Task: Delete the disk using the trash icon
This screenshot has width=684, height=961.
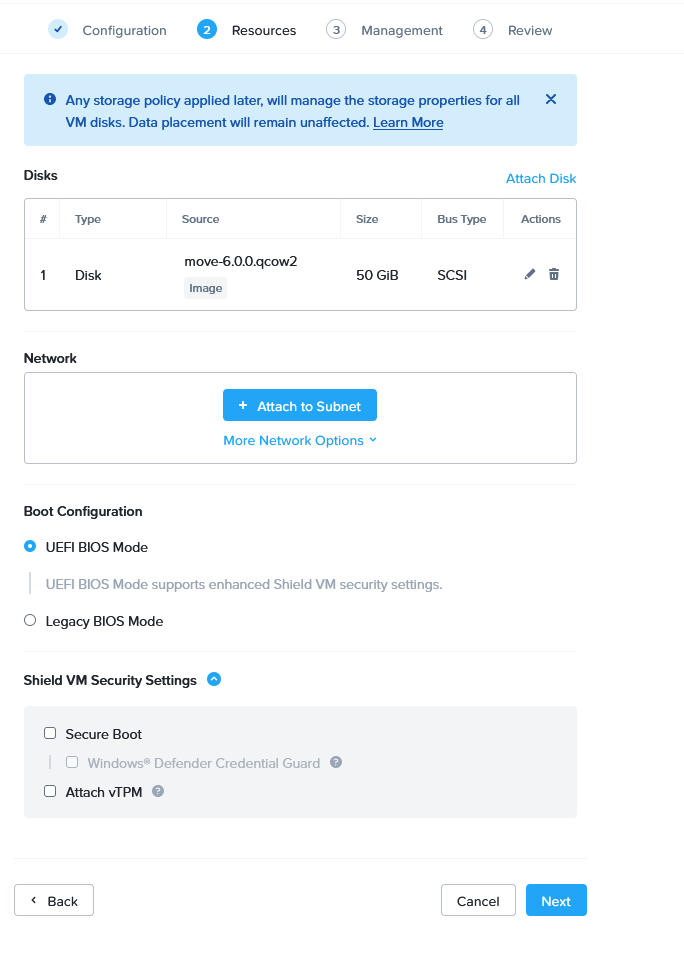Action: click(554, 274)
